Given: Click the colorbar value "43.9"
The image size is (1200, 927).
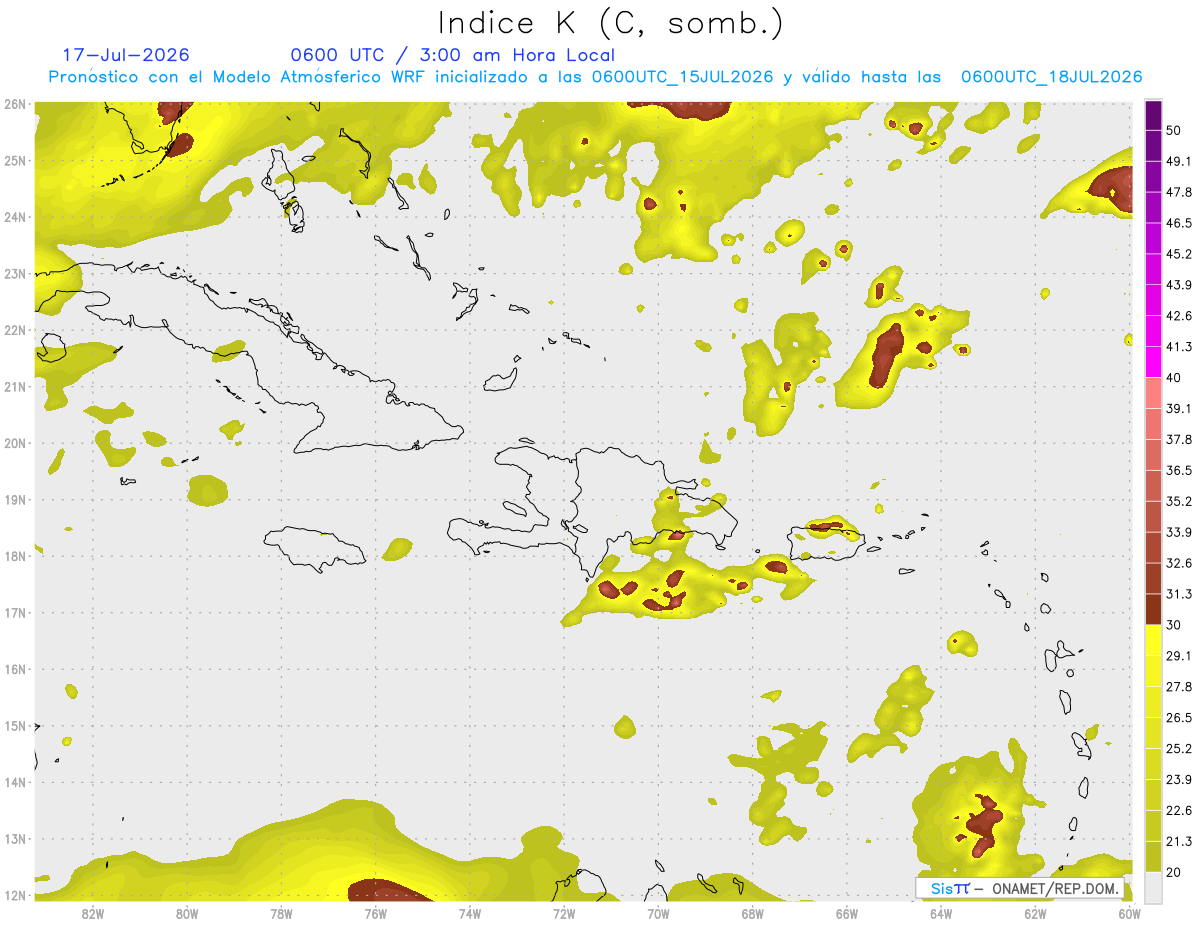Looking at the screenshot, I should 1179,285.
